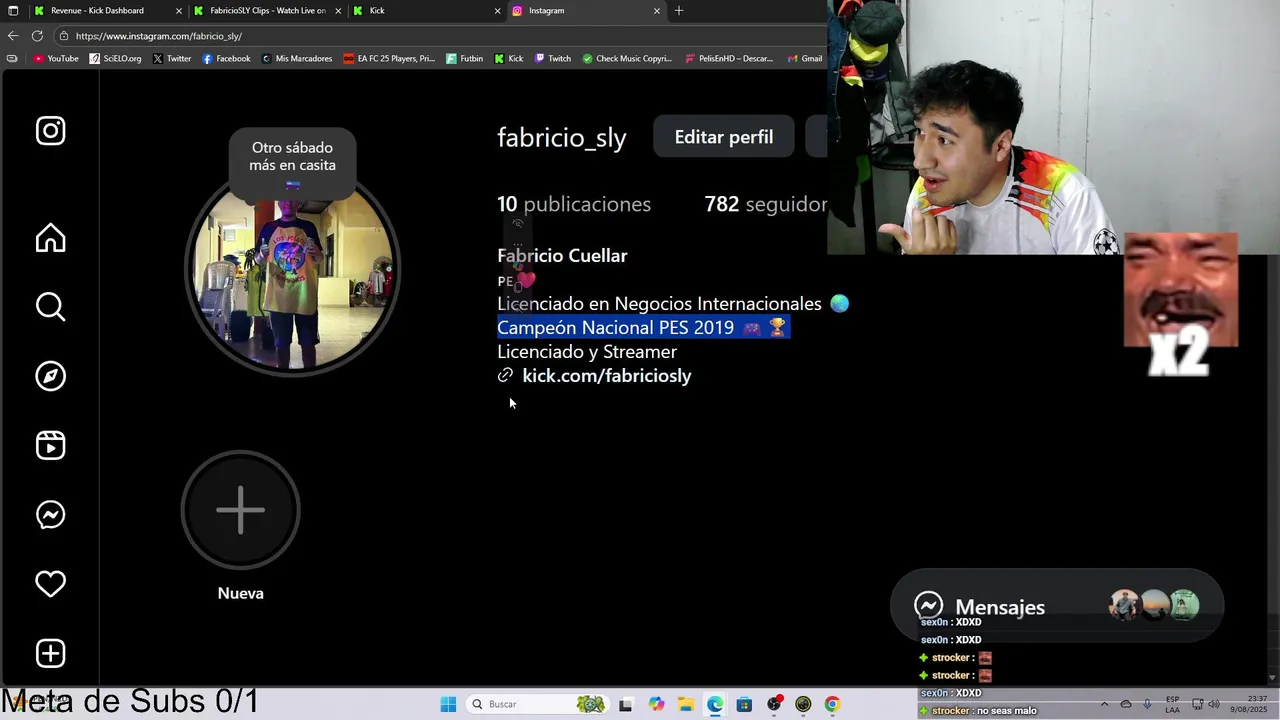Image resolution: width=1280 pixels, height=720 pixels.
Task: Close the Revenue - Kick Dashboard tab
Action: coord(179,10)
